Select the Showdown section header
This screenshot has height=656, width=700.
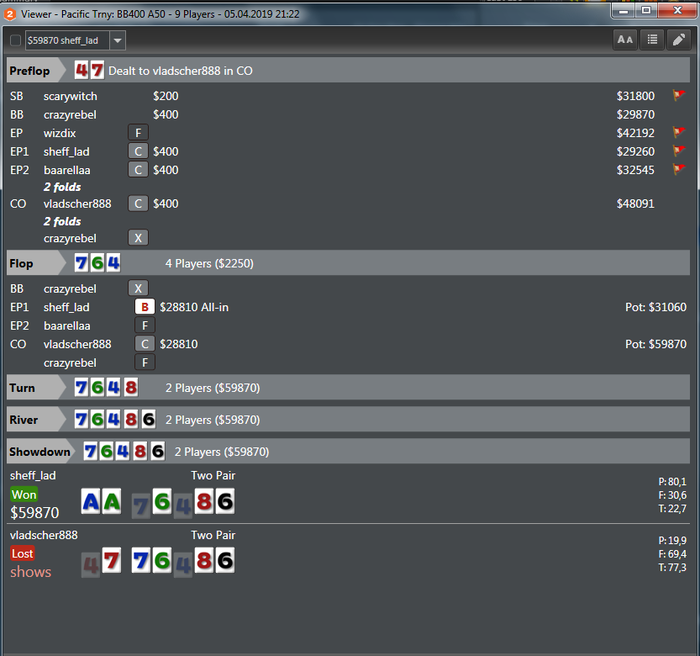point(348,451)
